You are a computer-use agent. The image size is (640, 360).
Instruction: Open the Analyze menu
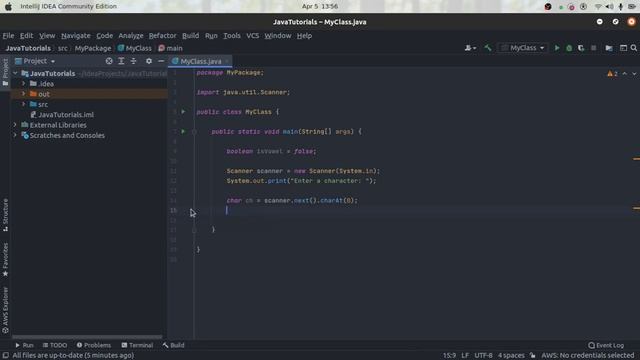[x=131, y=36]
